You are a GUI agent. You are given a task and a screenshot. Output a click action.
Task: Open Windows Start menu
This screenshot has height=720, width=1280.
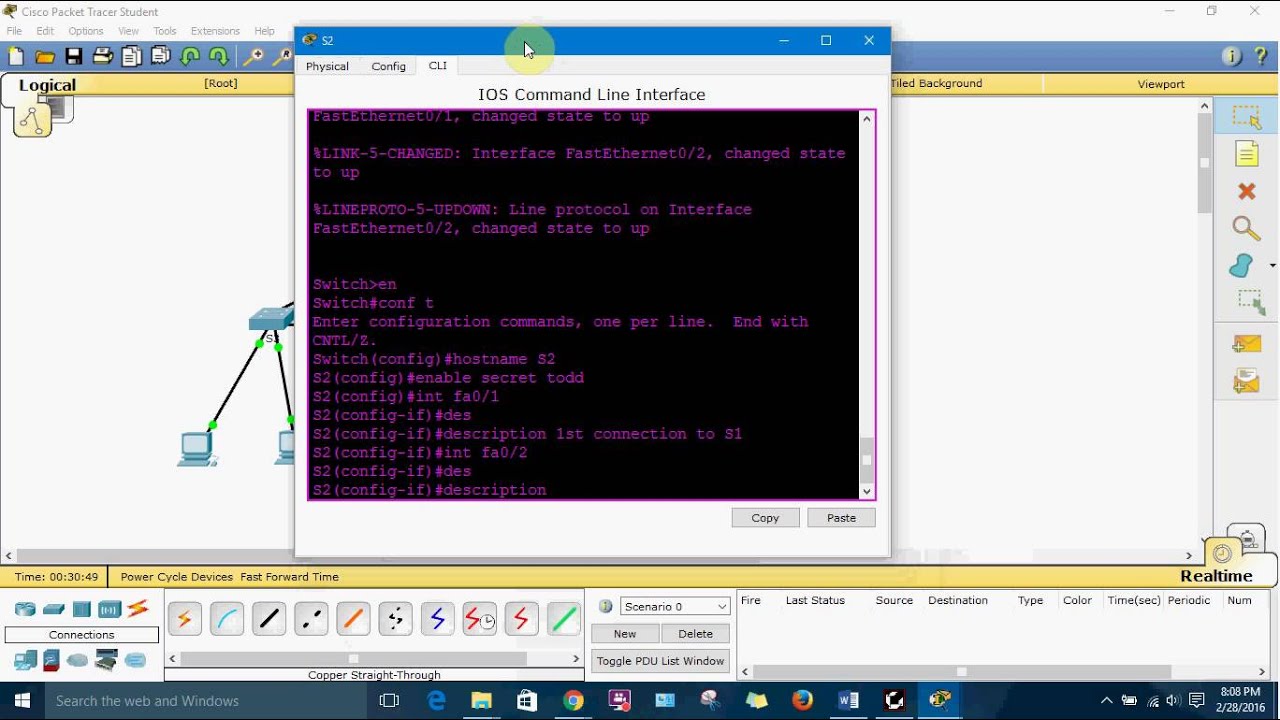22,701
